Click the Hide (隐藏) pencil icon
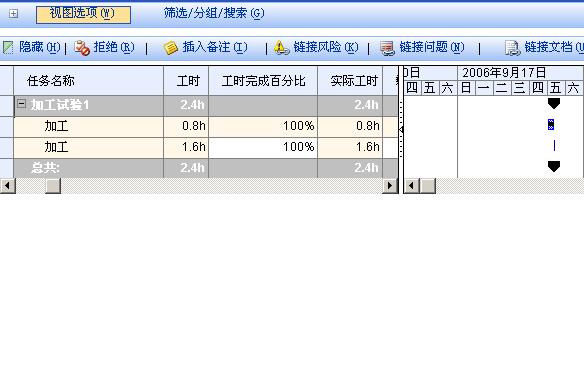Viewport: 584px width, 384px height. (x=8, y=48)
